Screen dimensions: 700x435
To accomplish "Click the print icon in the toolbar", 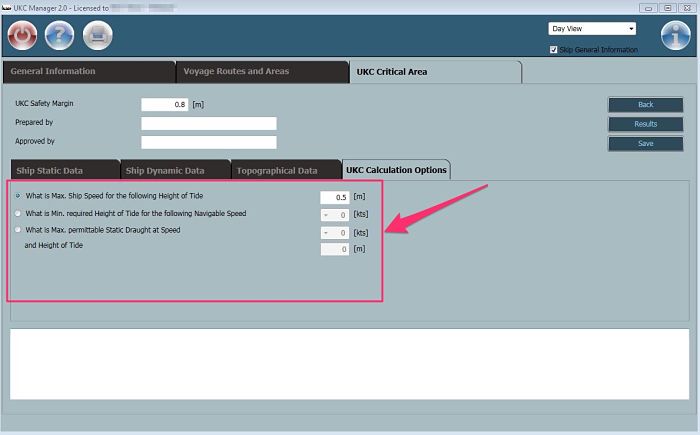I will pos(98,36).
